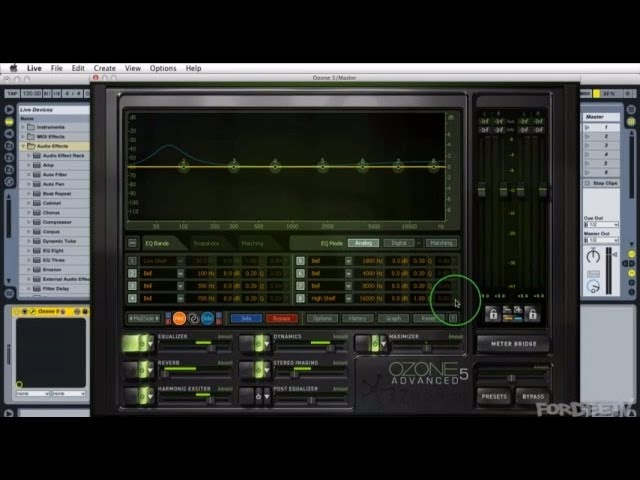Viewport: 640px width, 480px height.
Task: Click the red Bypass button in EQ module
Action: (282, 318)
